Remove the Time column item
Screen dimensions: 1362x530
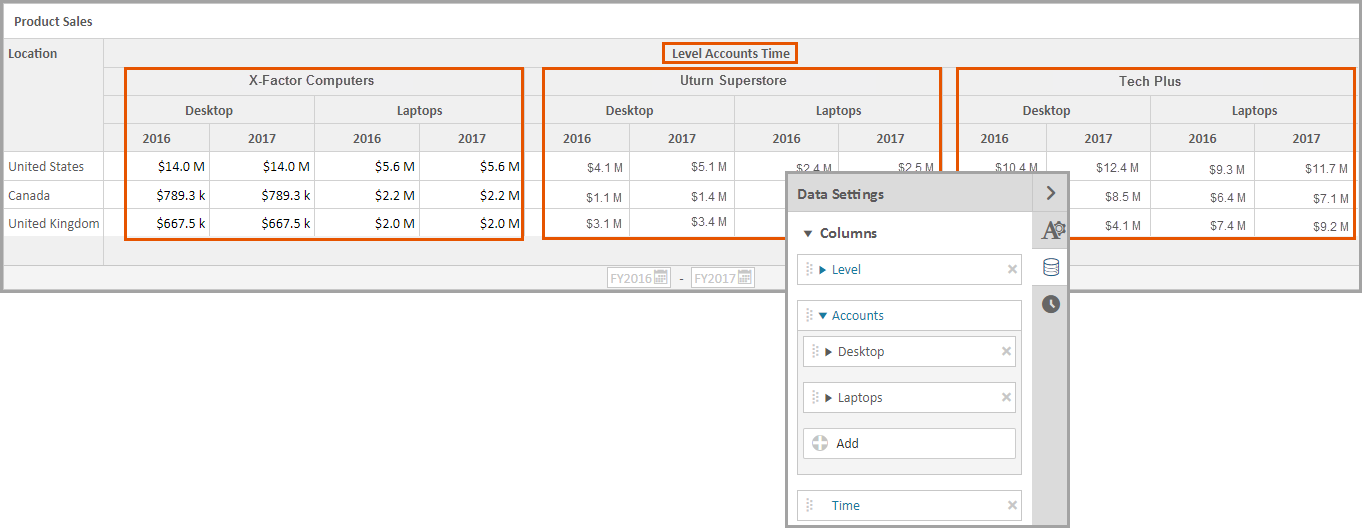coord(1012,505)
